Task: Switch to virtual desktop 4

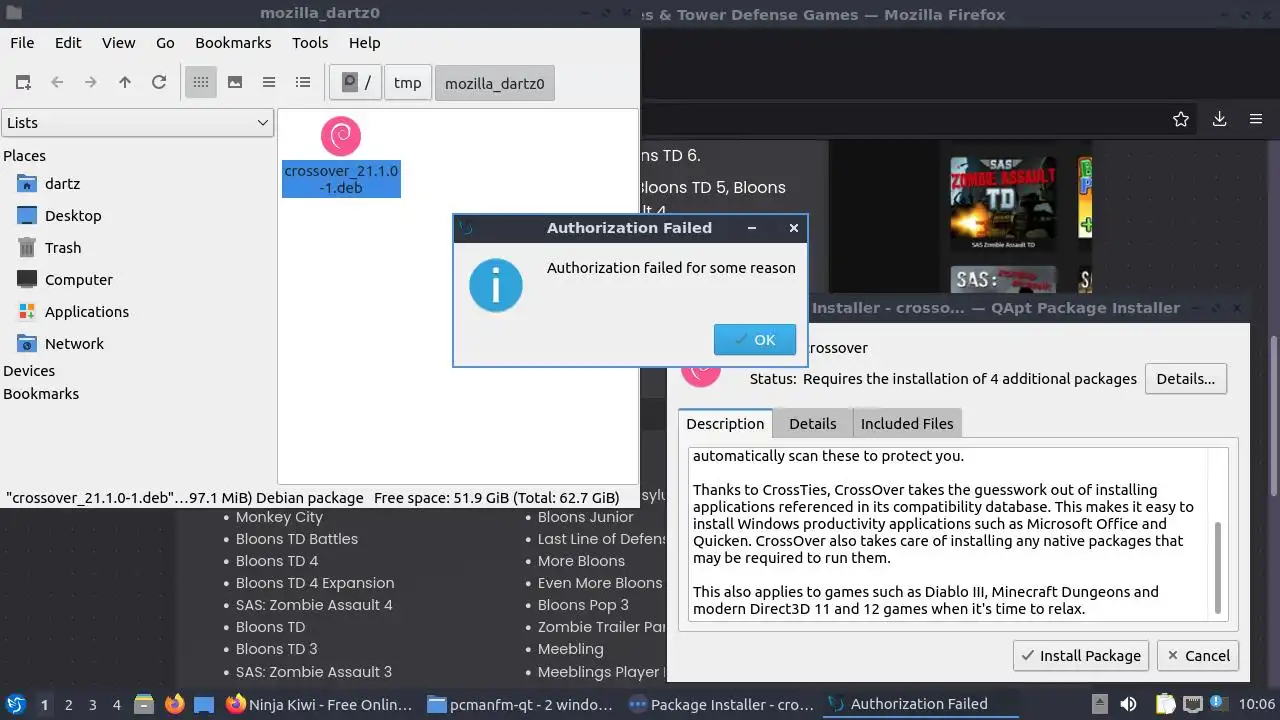Action: (x=116, y=705)
